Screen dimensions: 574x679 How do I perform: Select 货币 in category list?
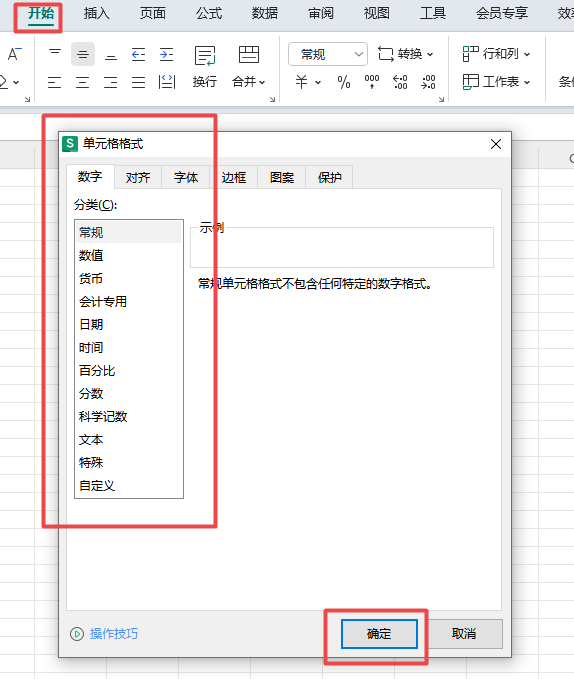pyautogui.click(x=129, y=278)
